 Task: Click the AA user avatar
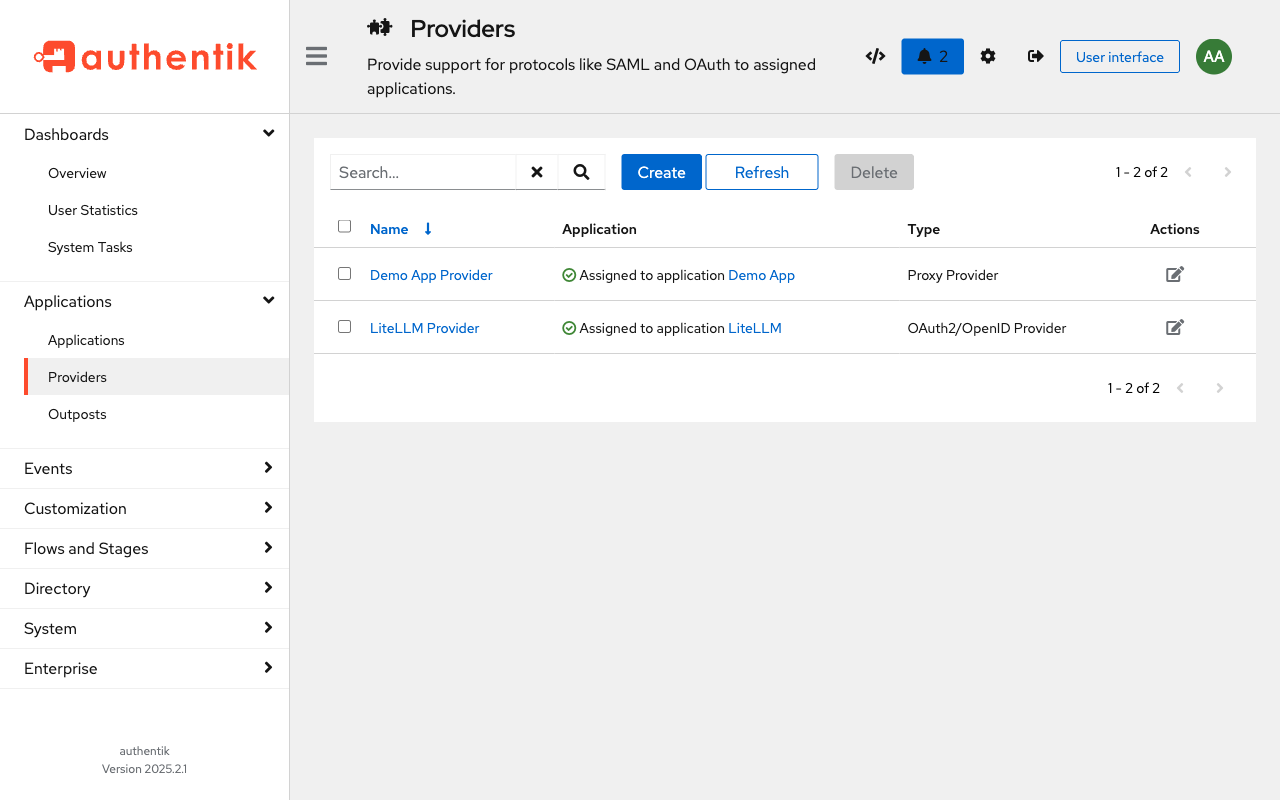pyautogui.click(x=1214, y=56)
